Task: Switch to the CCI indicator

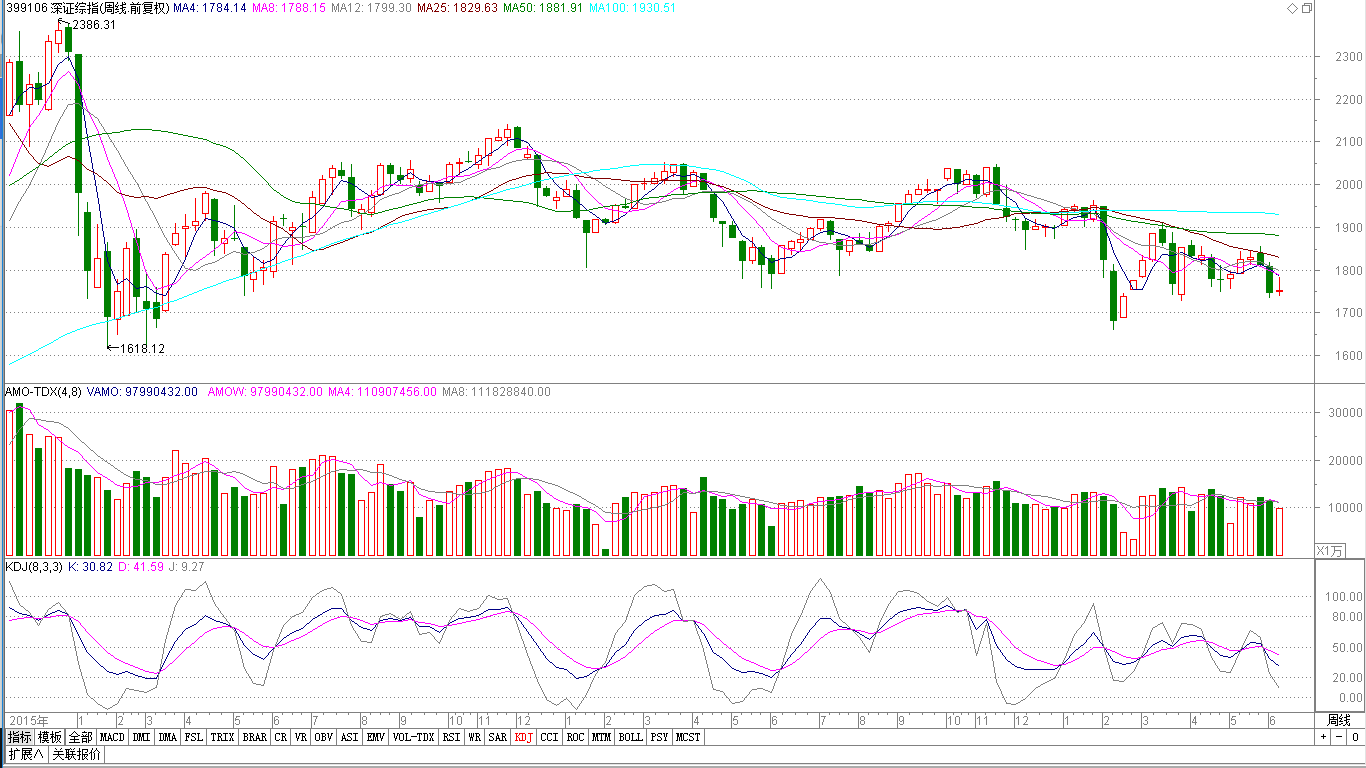Action: pyautogui.click(x=549, y=737)
